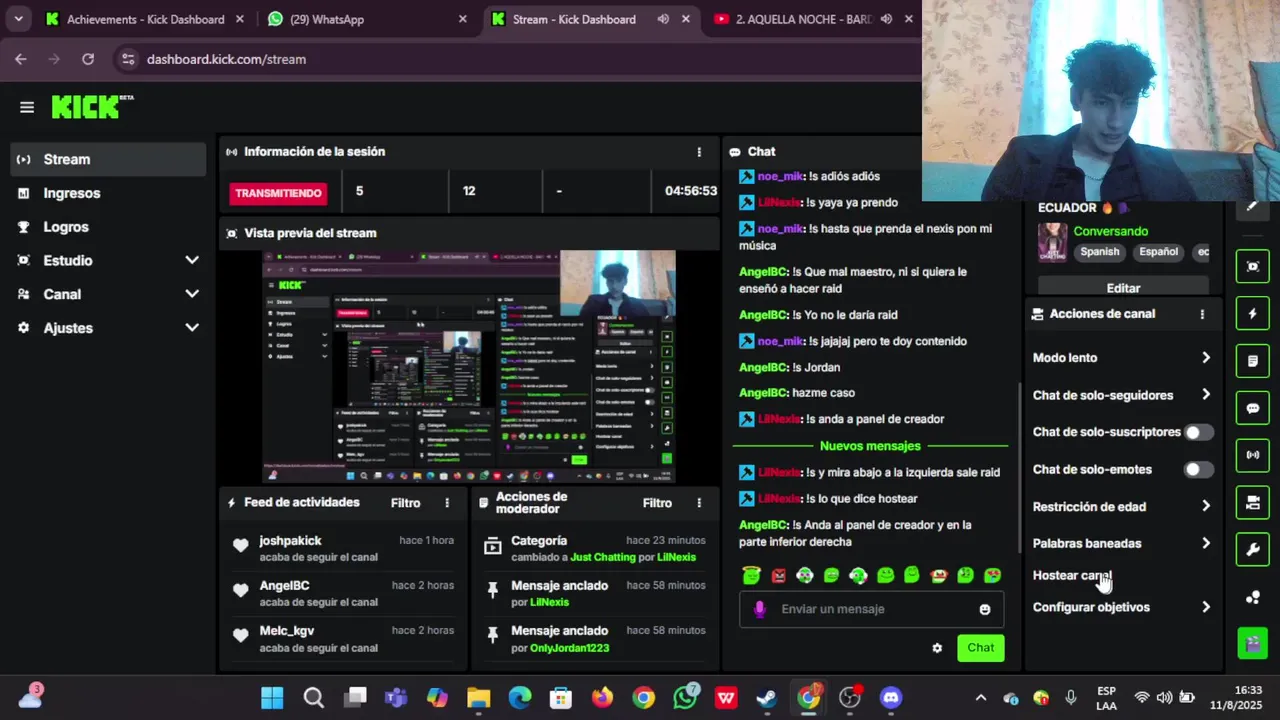Expand the Canal sidebar section
1280x720 pixels.
pos(192,294)
